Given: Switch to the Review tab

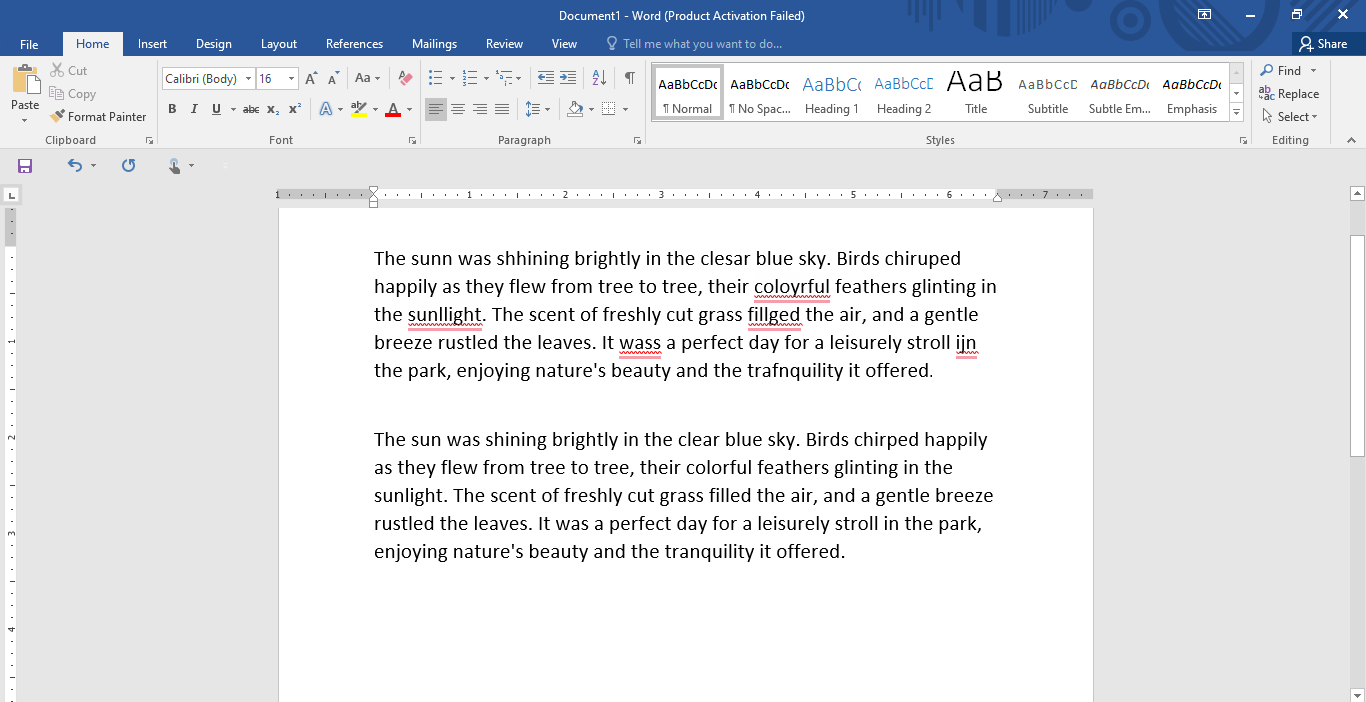Looking at the screenshot, I should pyautogui.click(x=504, y=44).
